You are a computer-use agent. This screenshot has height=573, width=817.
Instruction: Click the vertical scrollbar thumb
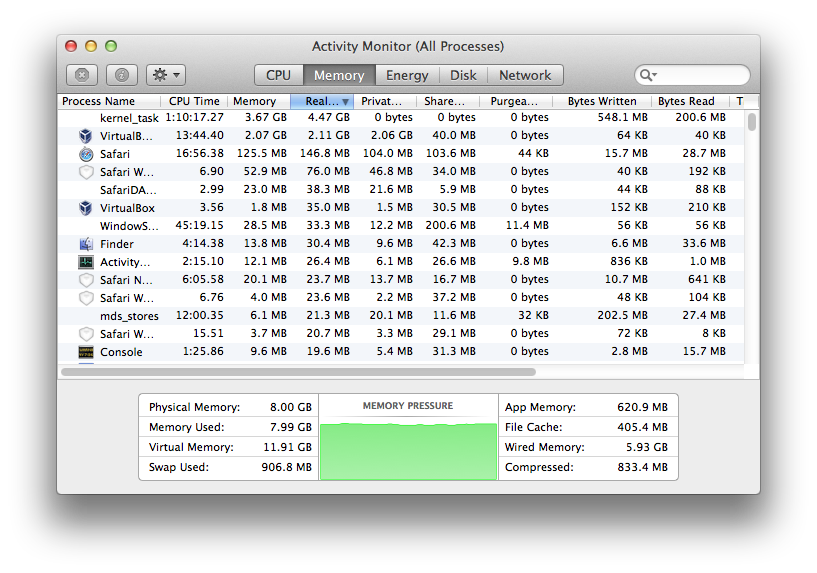[751, 121]
